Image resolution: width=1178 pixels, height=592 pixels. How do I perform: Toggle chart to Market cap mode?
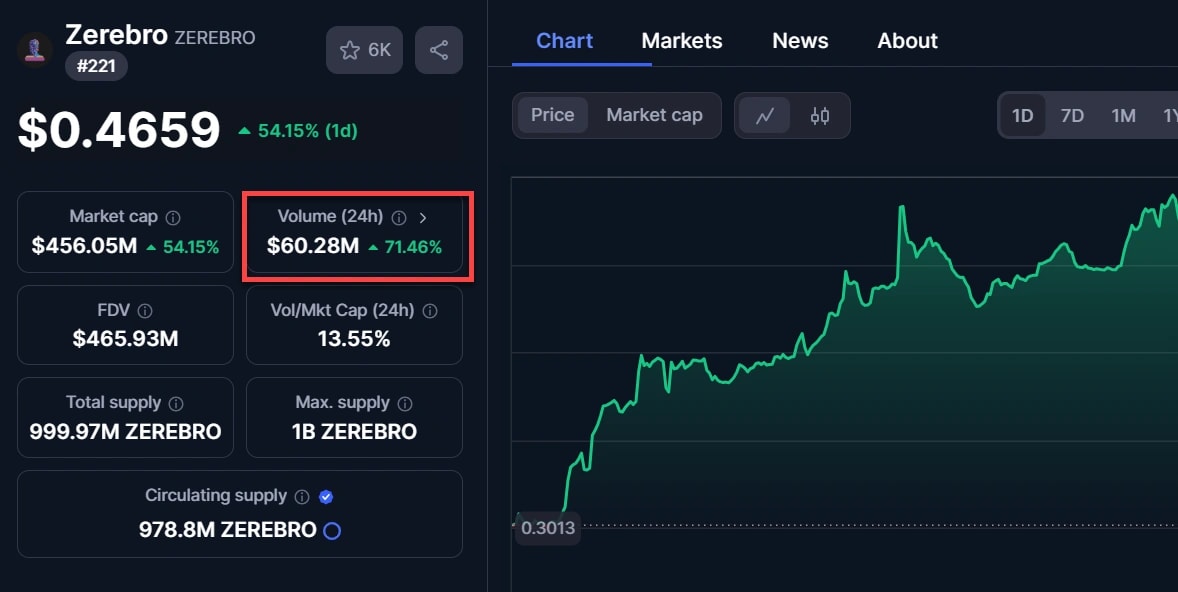point(654,115)
